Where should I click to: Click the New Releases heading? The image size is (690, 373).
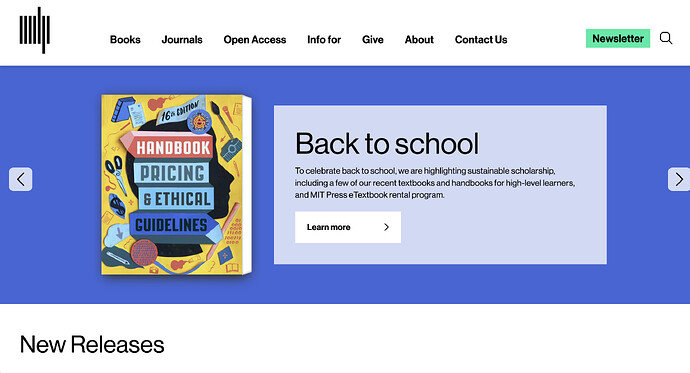pyautogui.click(x=92, y=344)
